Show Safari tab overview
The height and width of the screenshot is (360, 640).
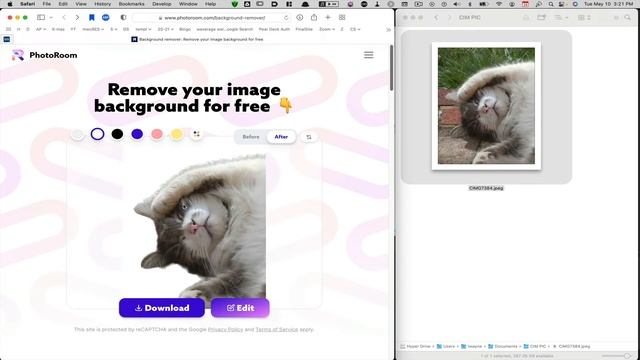342,18
